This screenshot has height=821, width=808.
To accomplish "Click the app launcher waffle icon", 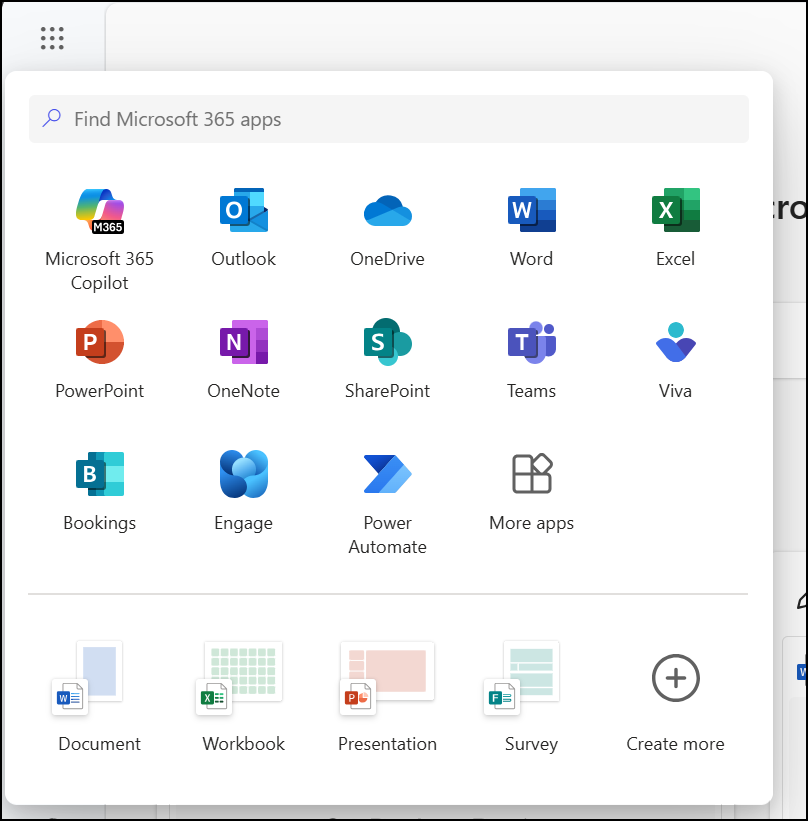I will [51, 38].
